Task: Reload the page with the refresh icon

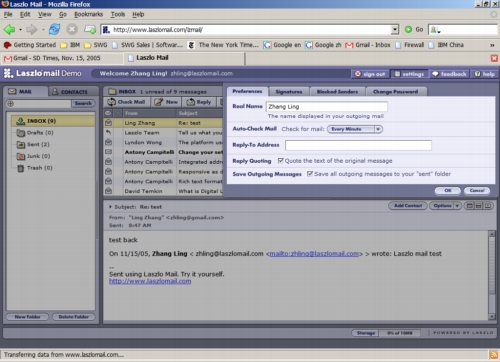Action: pos(54,30)
